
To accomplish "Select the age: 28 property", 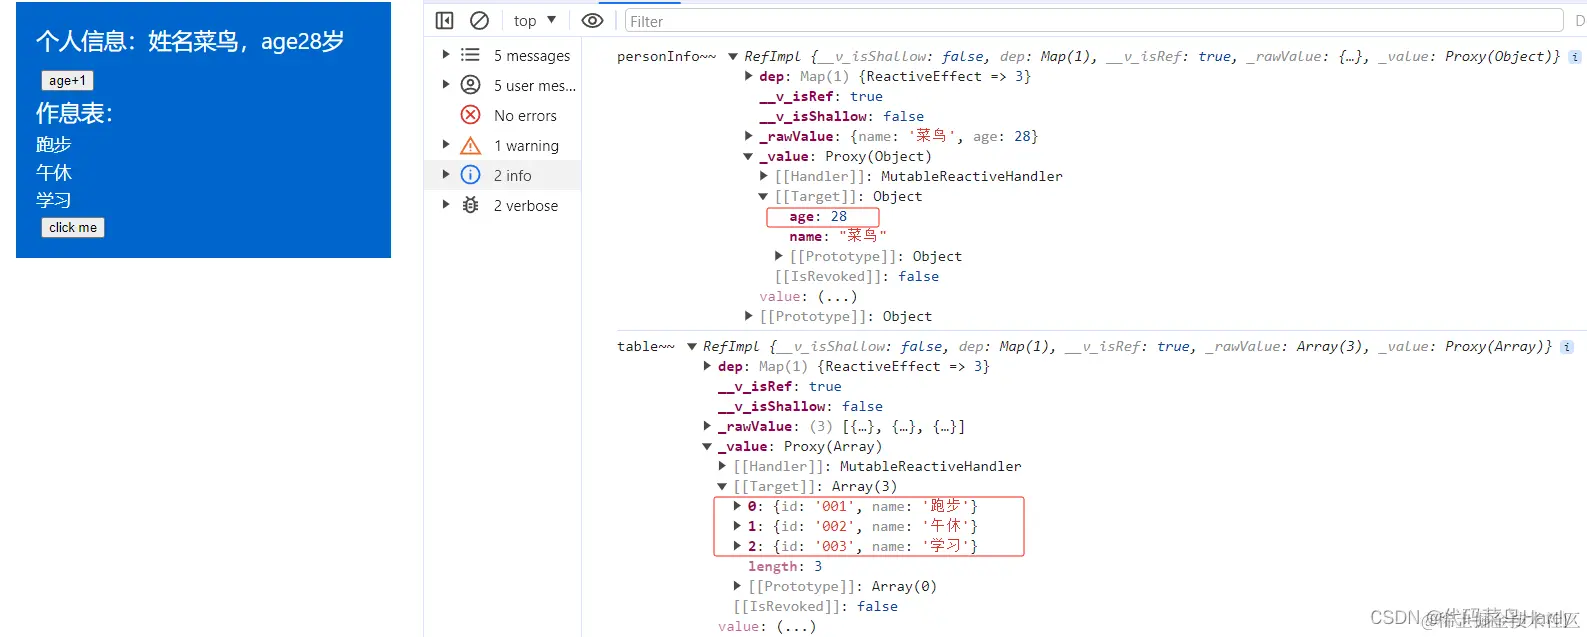I will coord(818,216).
